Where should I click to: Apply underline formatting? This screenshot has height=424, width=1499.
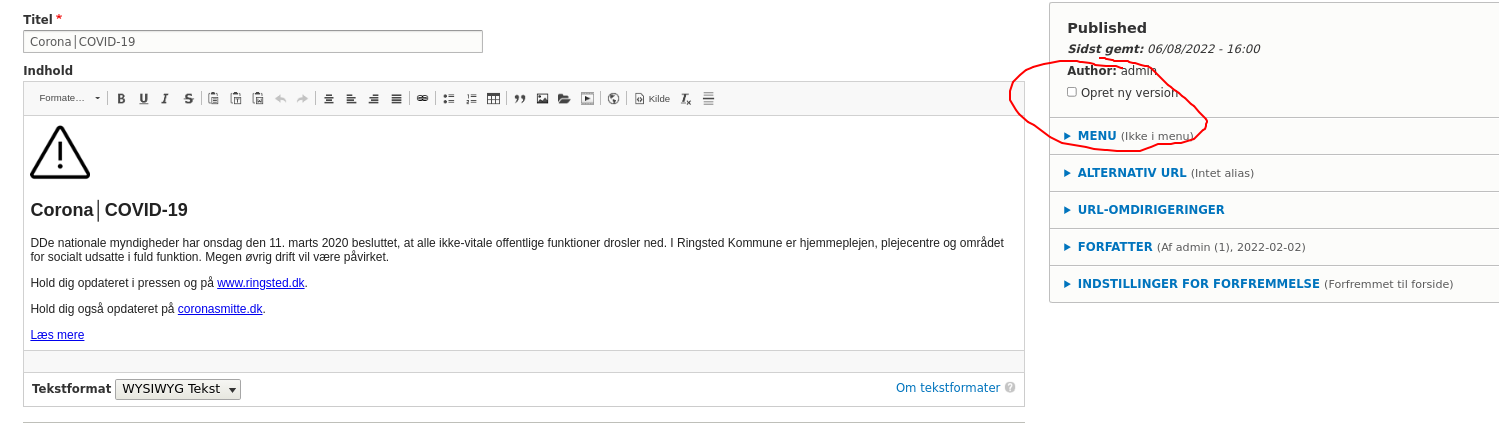(144, 99)
